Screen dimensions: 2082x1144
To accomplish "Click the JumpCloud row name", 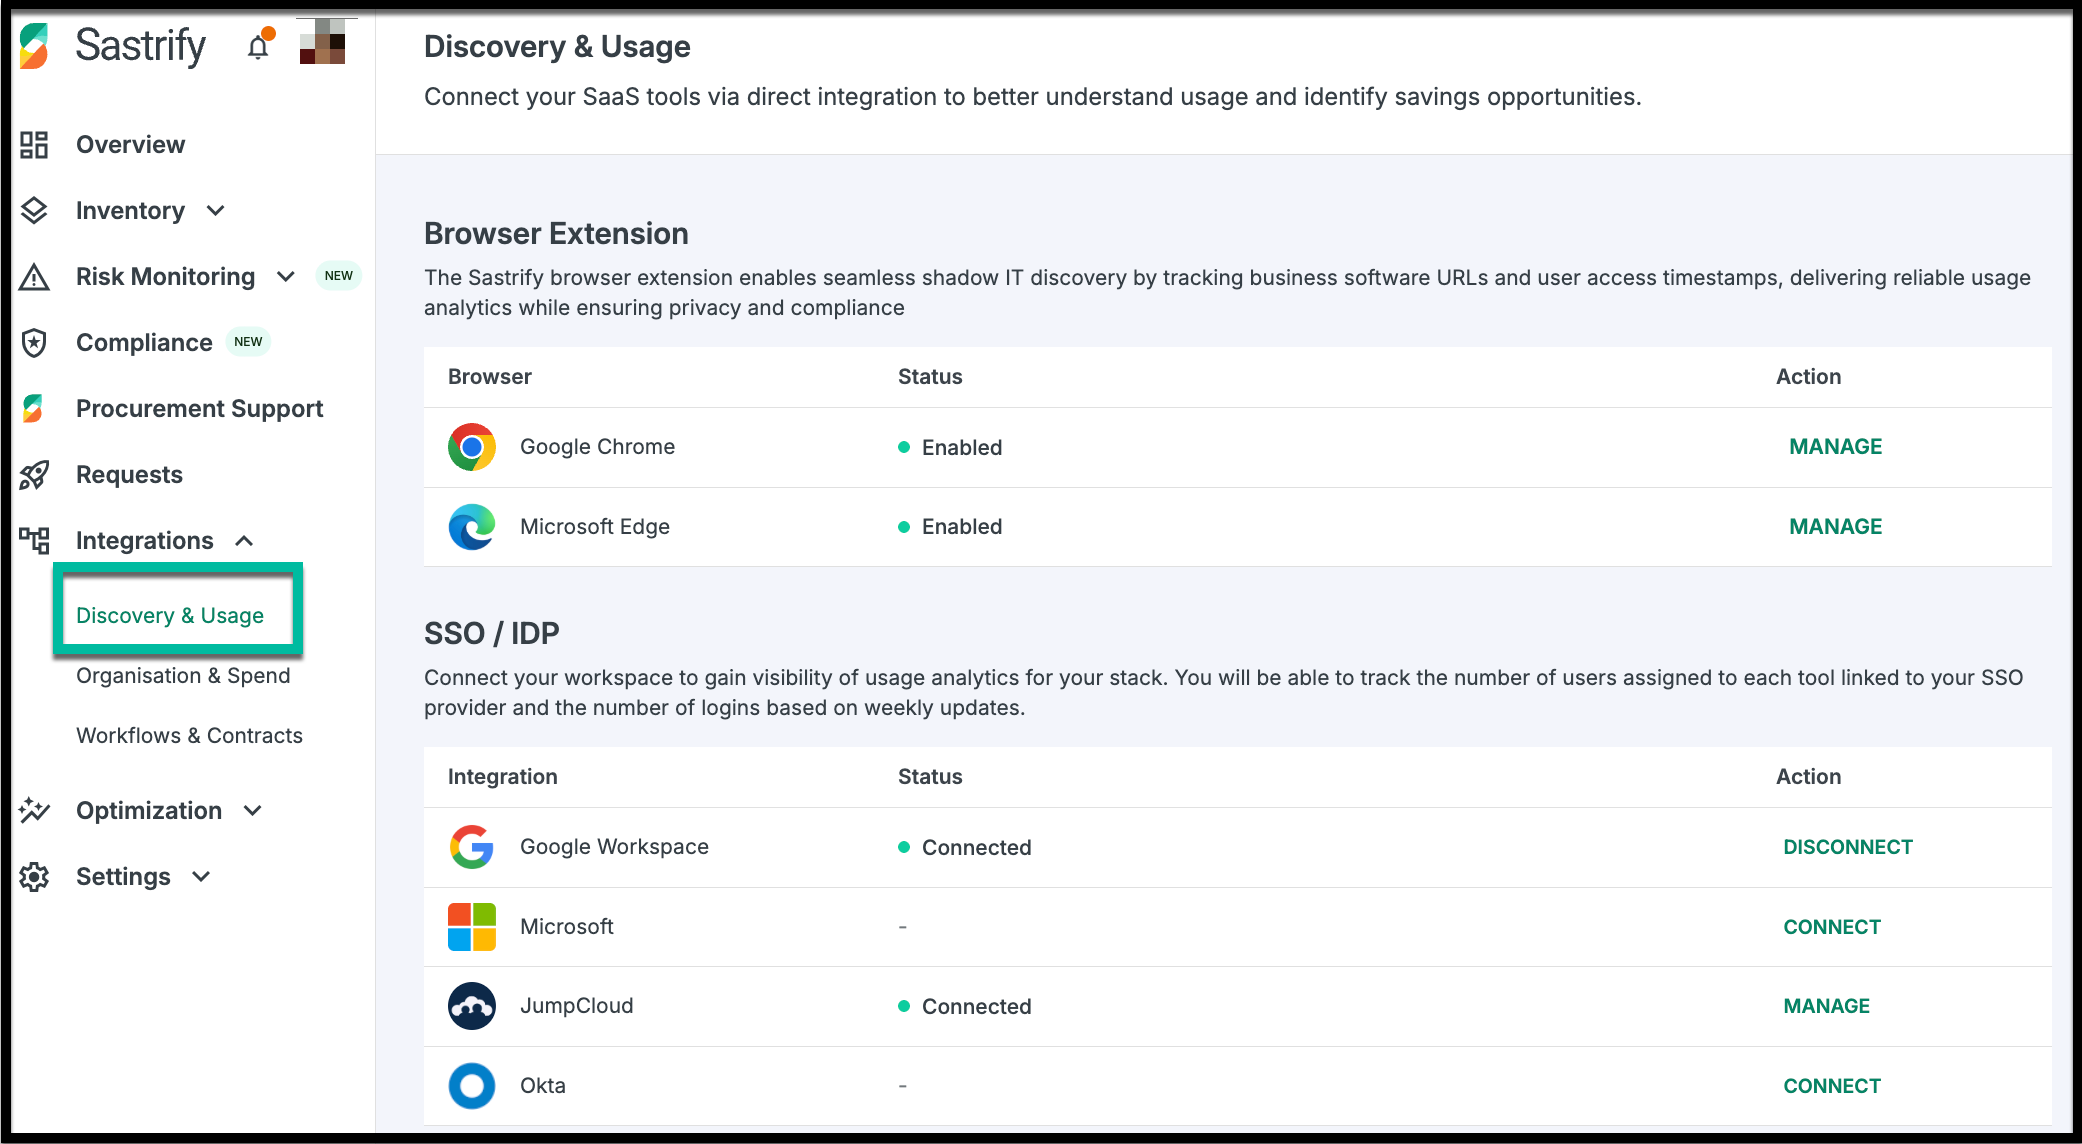I will pyautogui.click(x=576, y=1006).
